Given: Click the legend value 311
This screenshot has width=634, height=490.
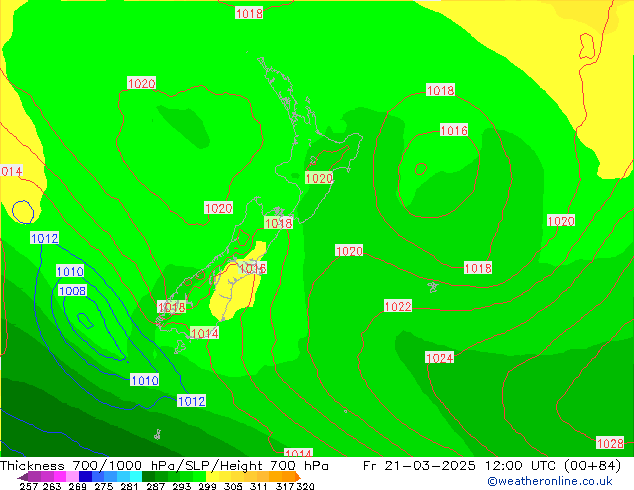Looking at the screenshot, I should pos(258,486).
